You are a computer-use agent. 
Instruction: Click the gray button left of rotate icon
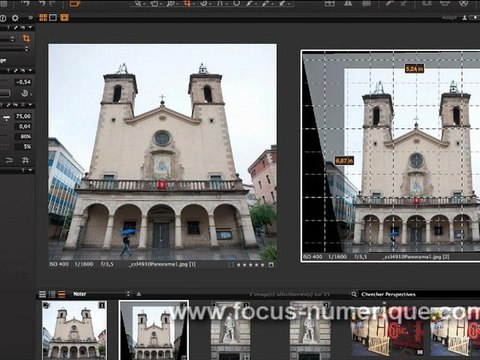pyautogui.click(x=5, y=93)
